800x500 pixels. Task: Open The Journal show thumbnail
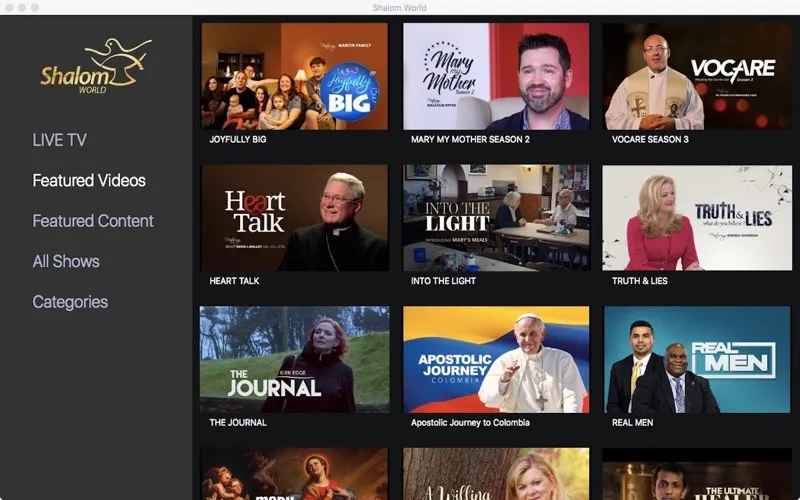[x=294, y=359]
